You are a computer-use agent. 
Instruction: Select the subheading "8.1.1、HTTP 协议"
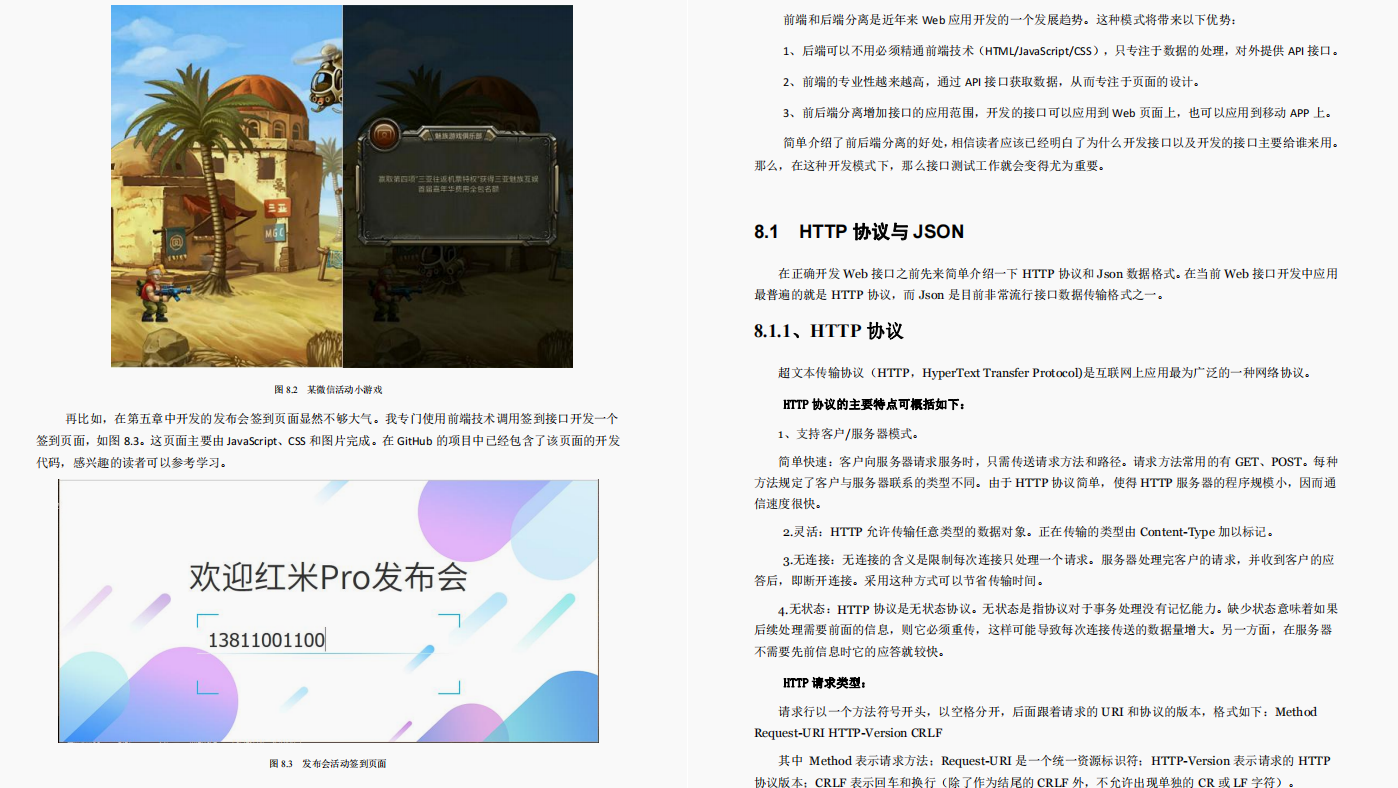[x=829, y=331]
